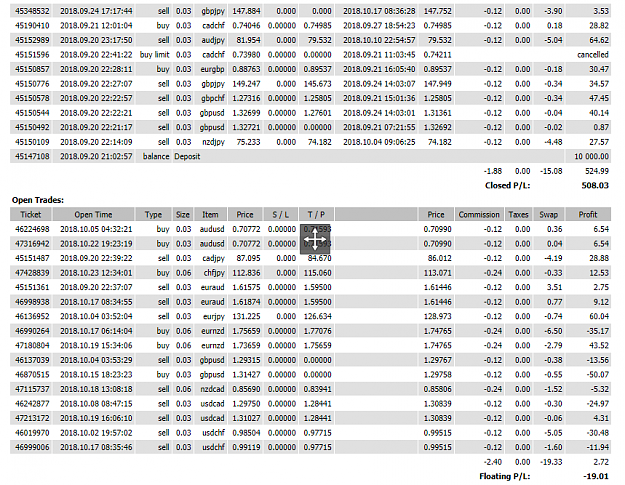Click the S / L column header
The image size is (625, 485).
[x=281, y=214]
